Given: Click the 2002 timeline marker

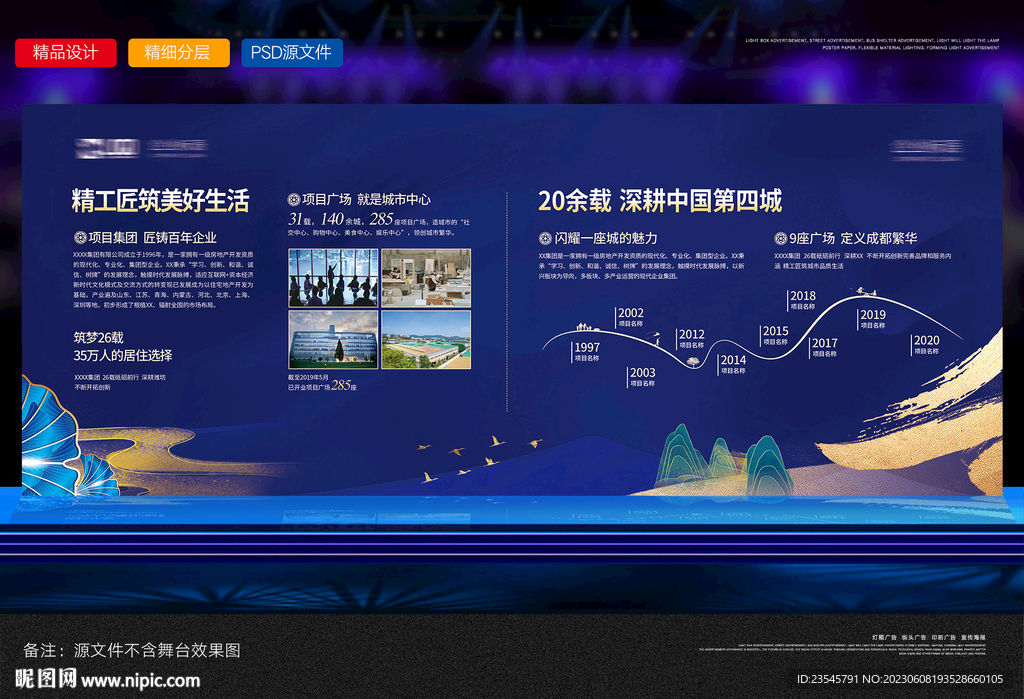Looking at the screenshot, I should coord(630,317).
